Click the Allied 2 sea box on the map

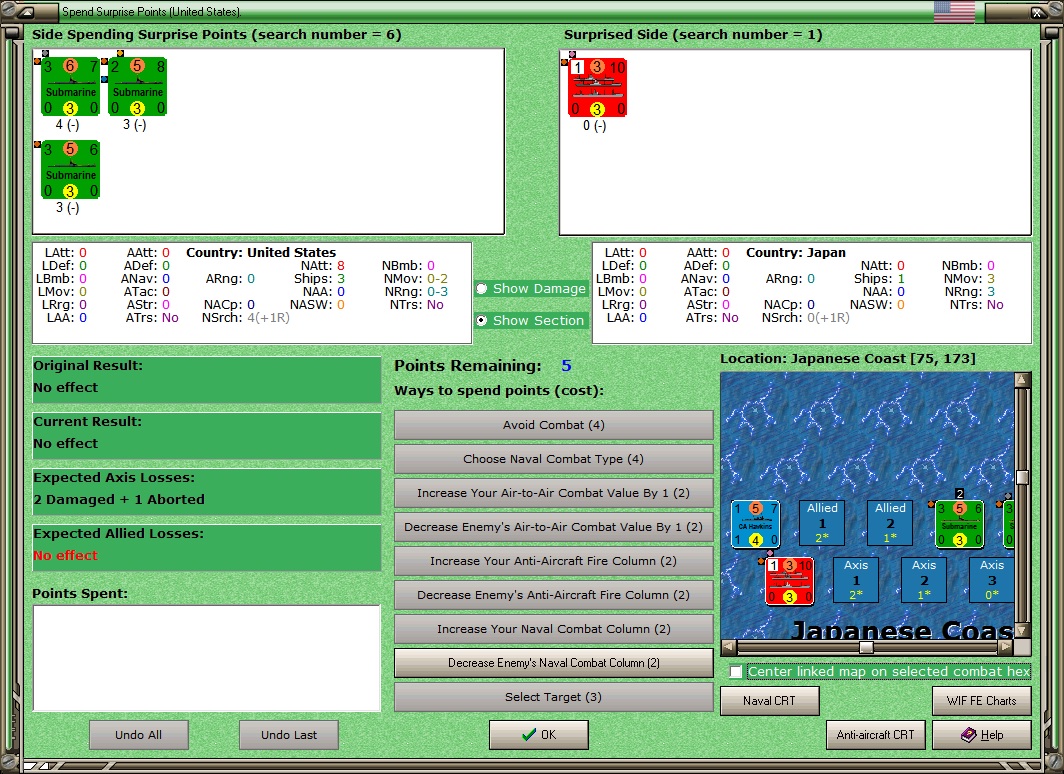(890, 523)
